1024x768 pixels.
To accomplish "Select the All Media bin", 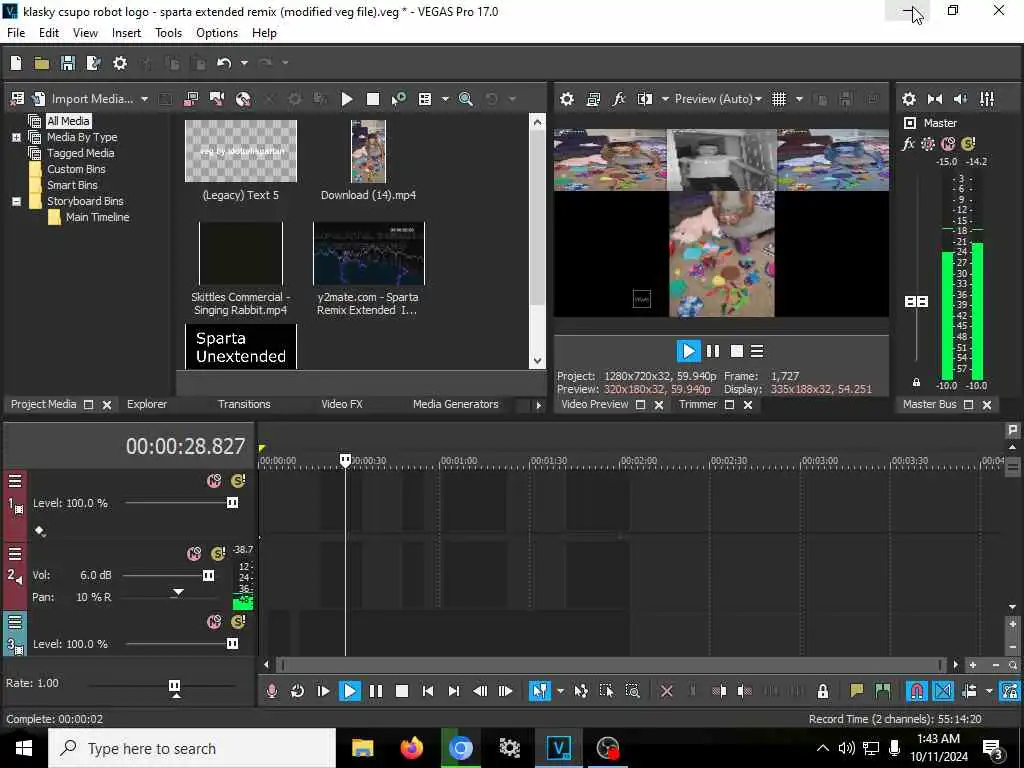I will tap(69, 121).
